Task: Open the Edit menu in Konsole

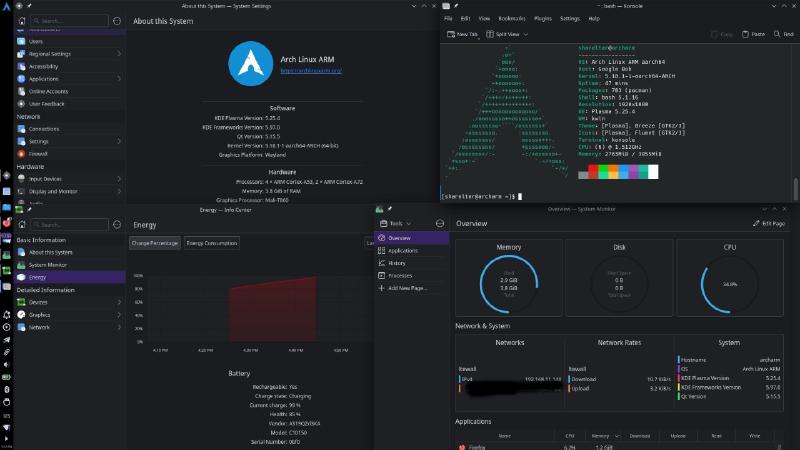Action: 465,18
